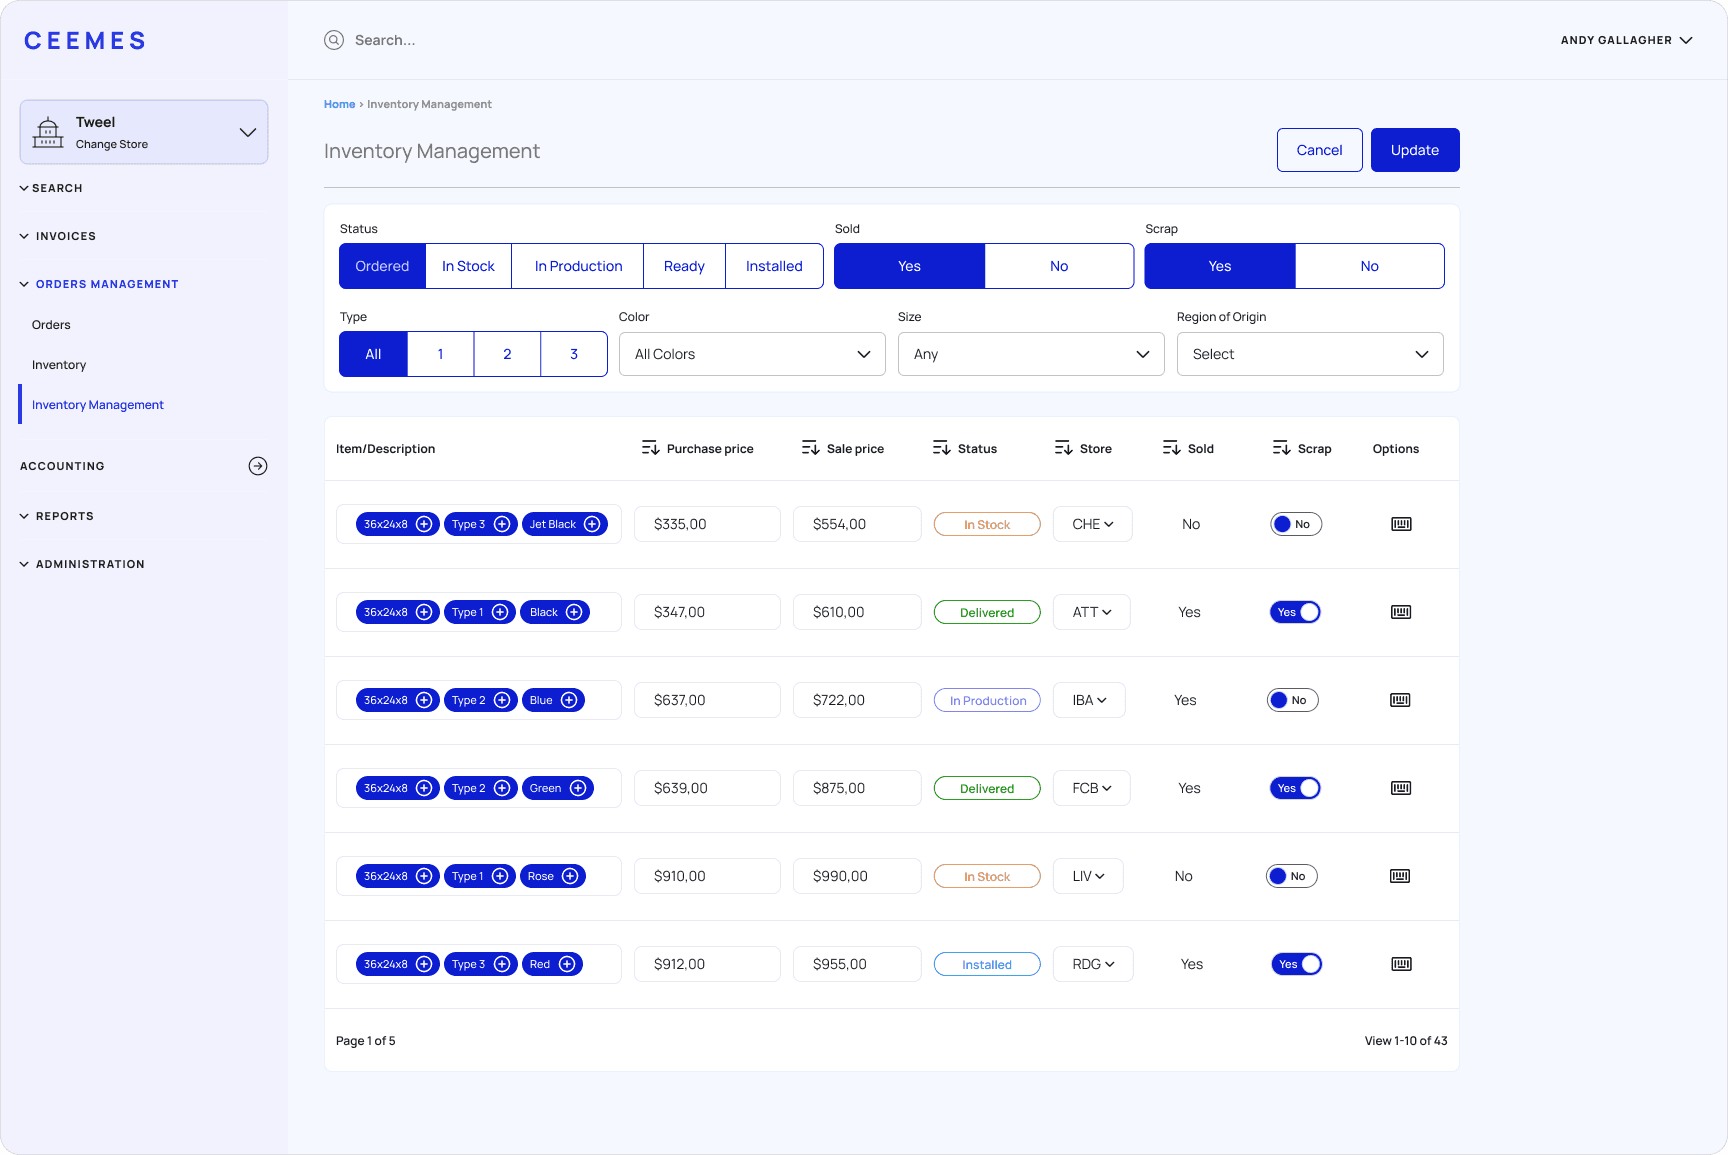Viewport: 1728px width, 1155px height.
Task: Open Accounting via the circled arrow icon
Action: (x=258, y=466)
